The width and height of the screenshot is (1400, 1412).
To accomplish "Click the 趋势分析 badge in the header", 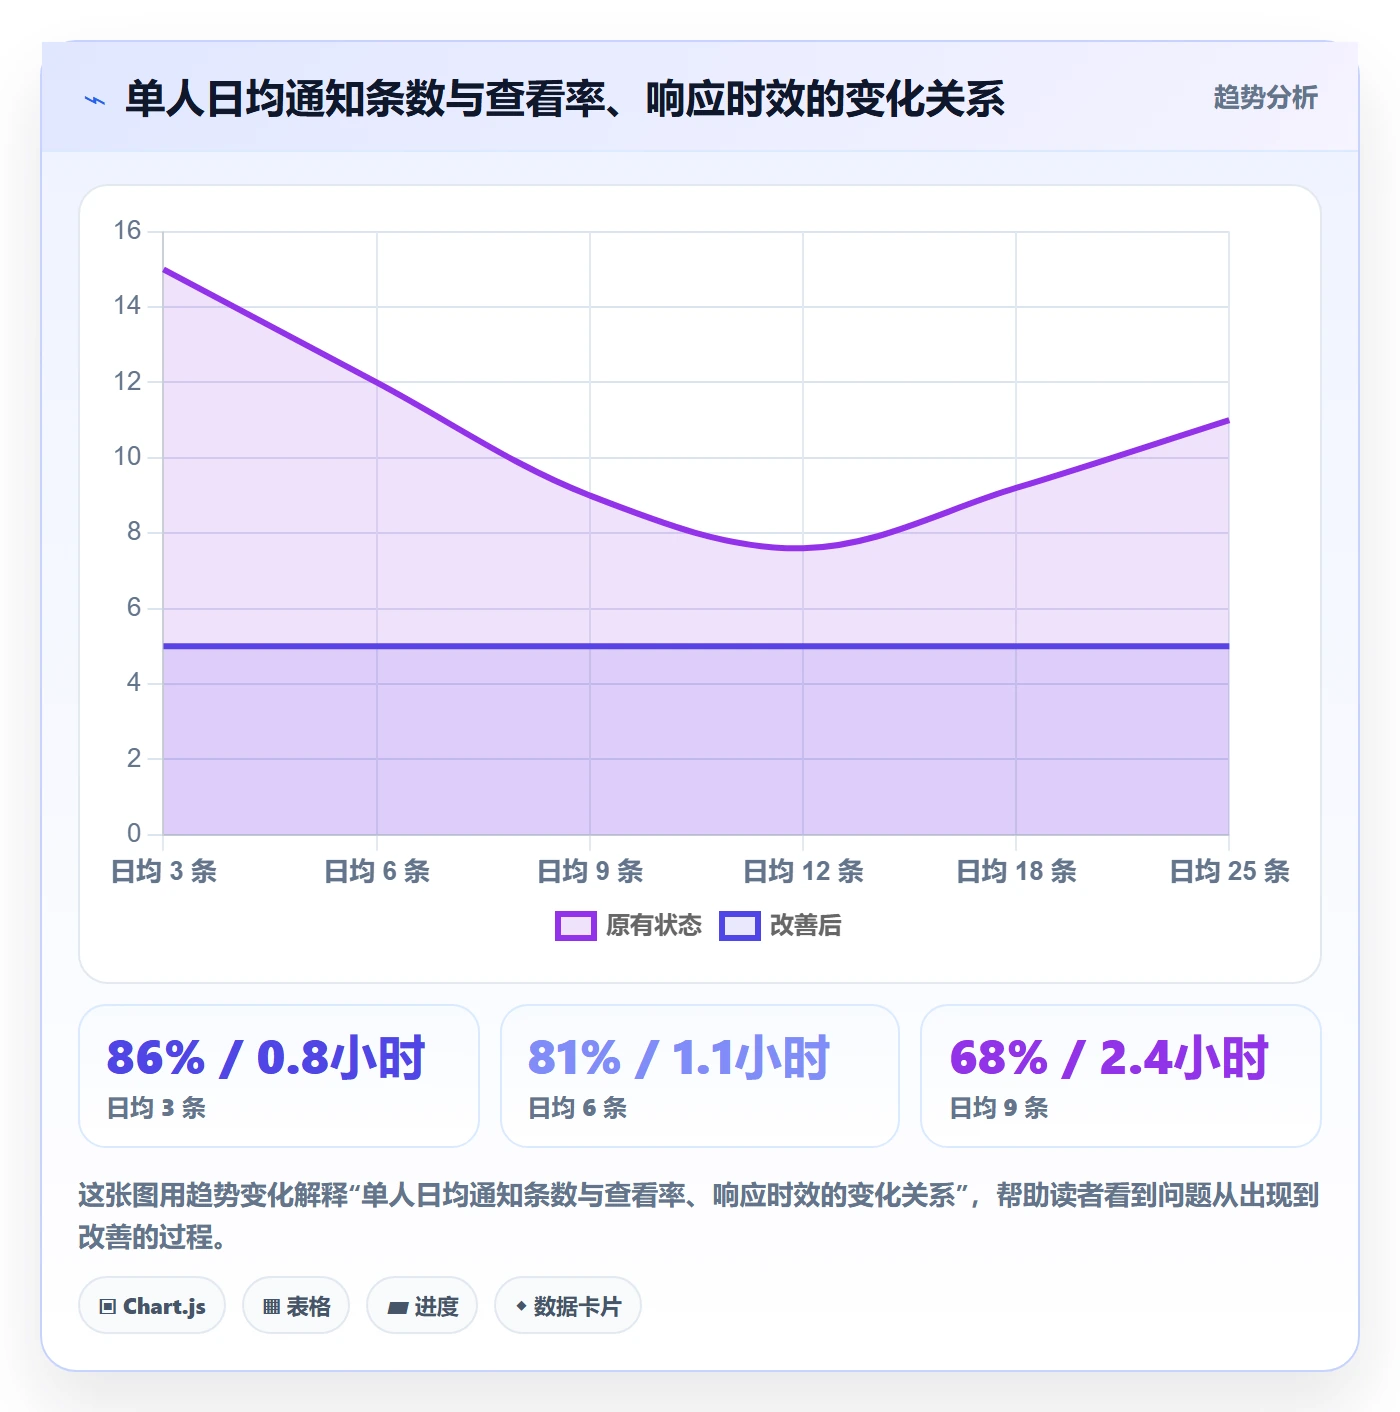I will (x=1265, y=97).
